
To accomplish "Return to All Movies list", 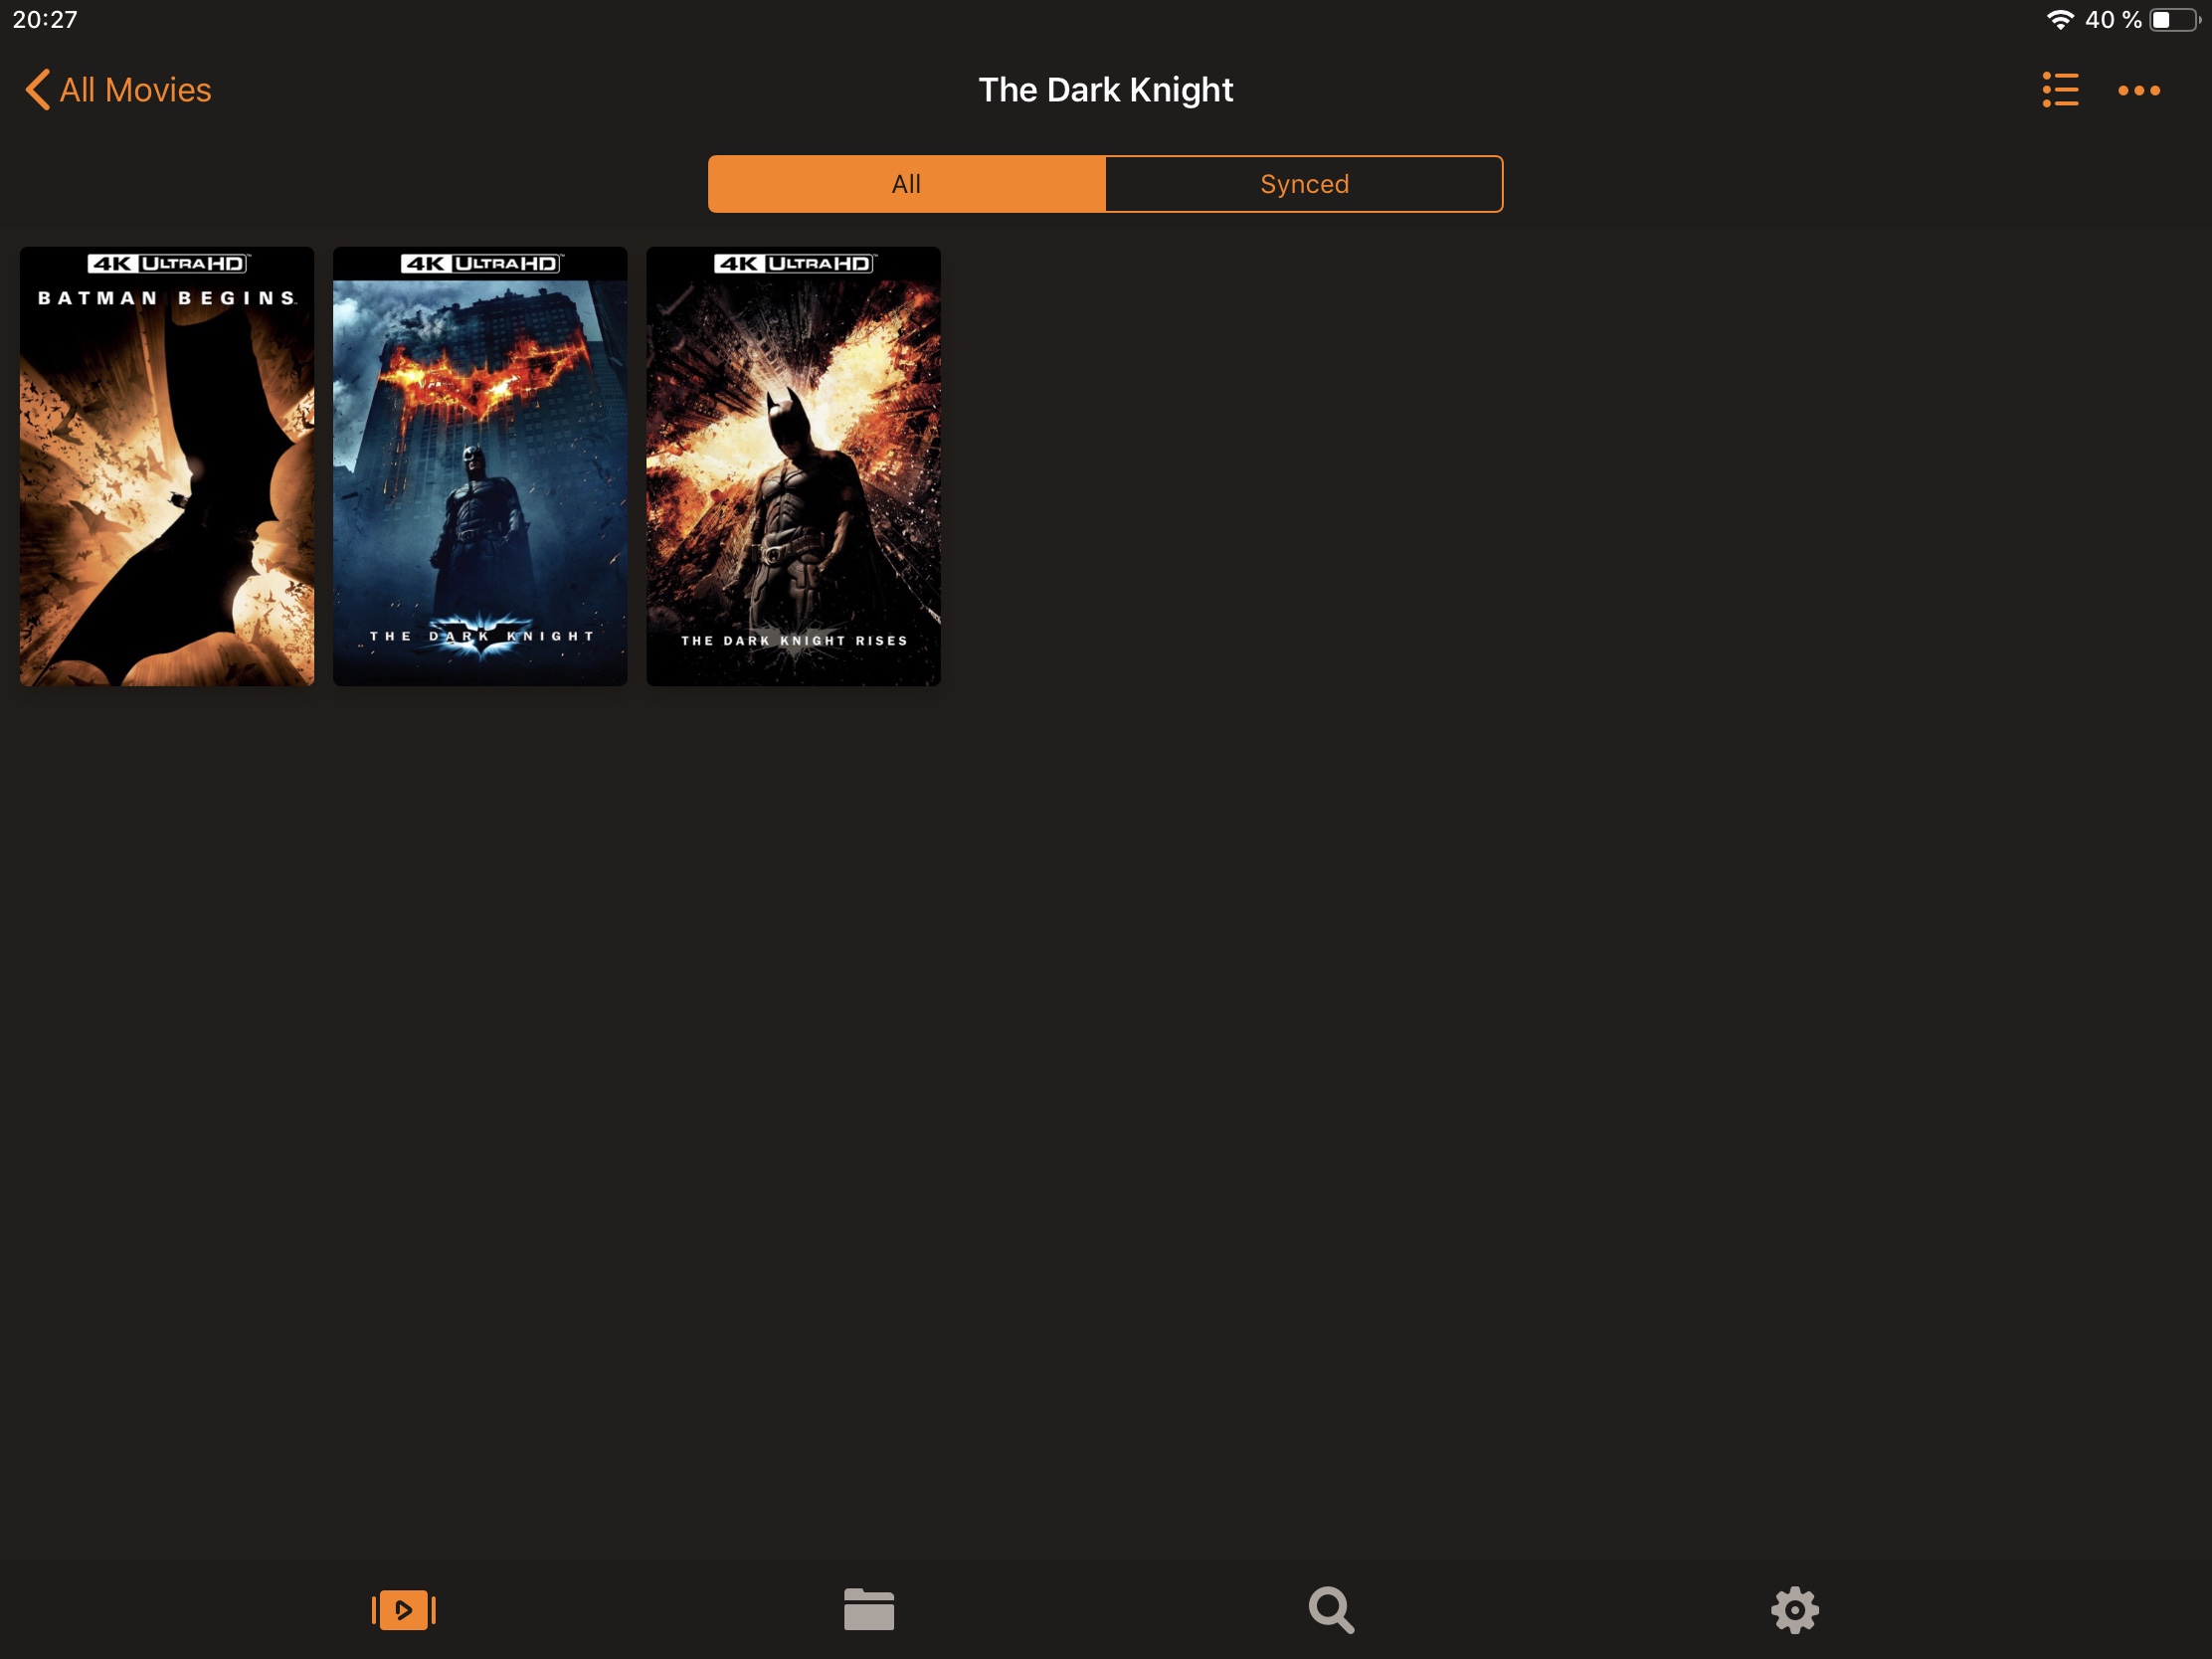I will pos(135,90).
